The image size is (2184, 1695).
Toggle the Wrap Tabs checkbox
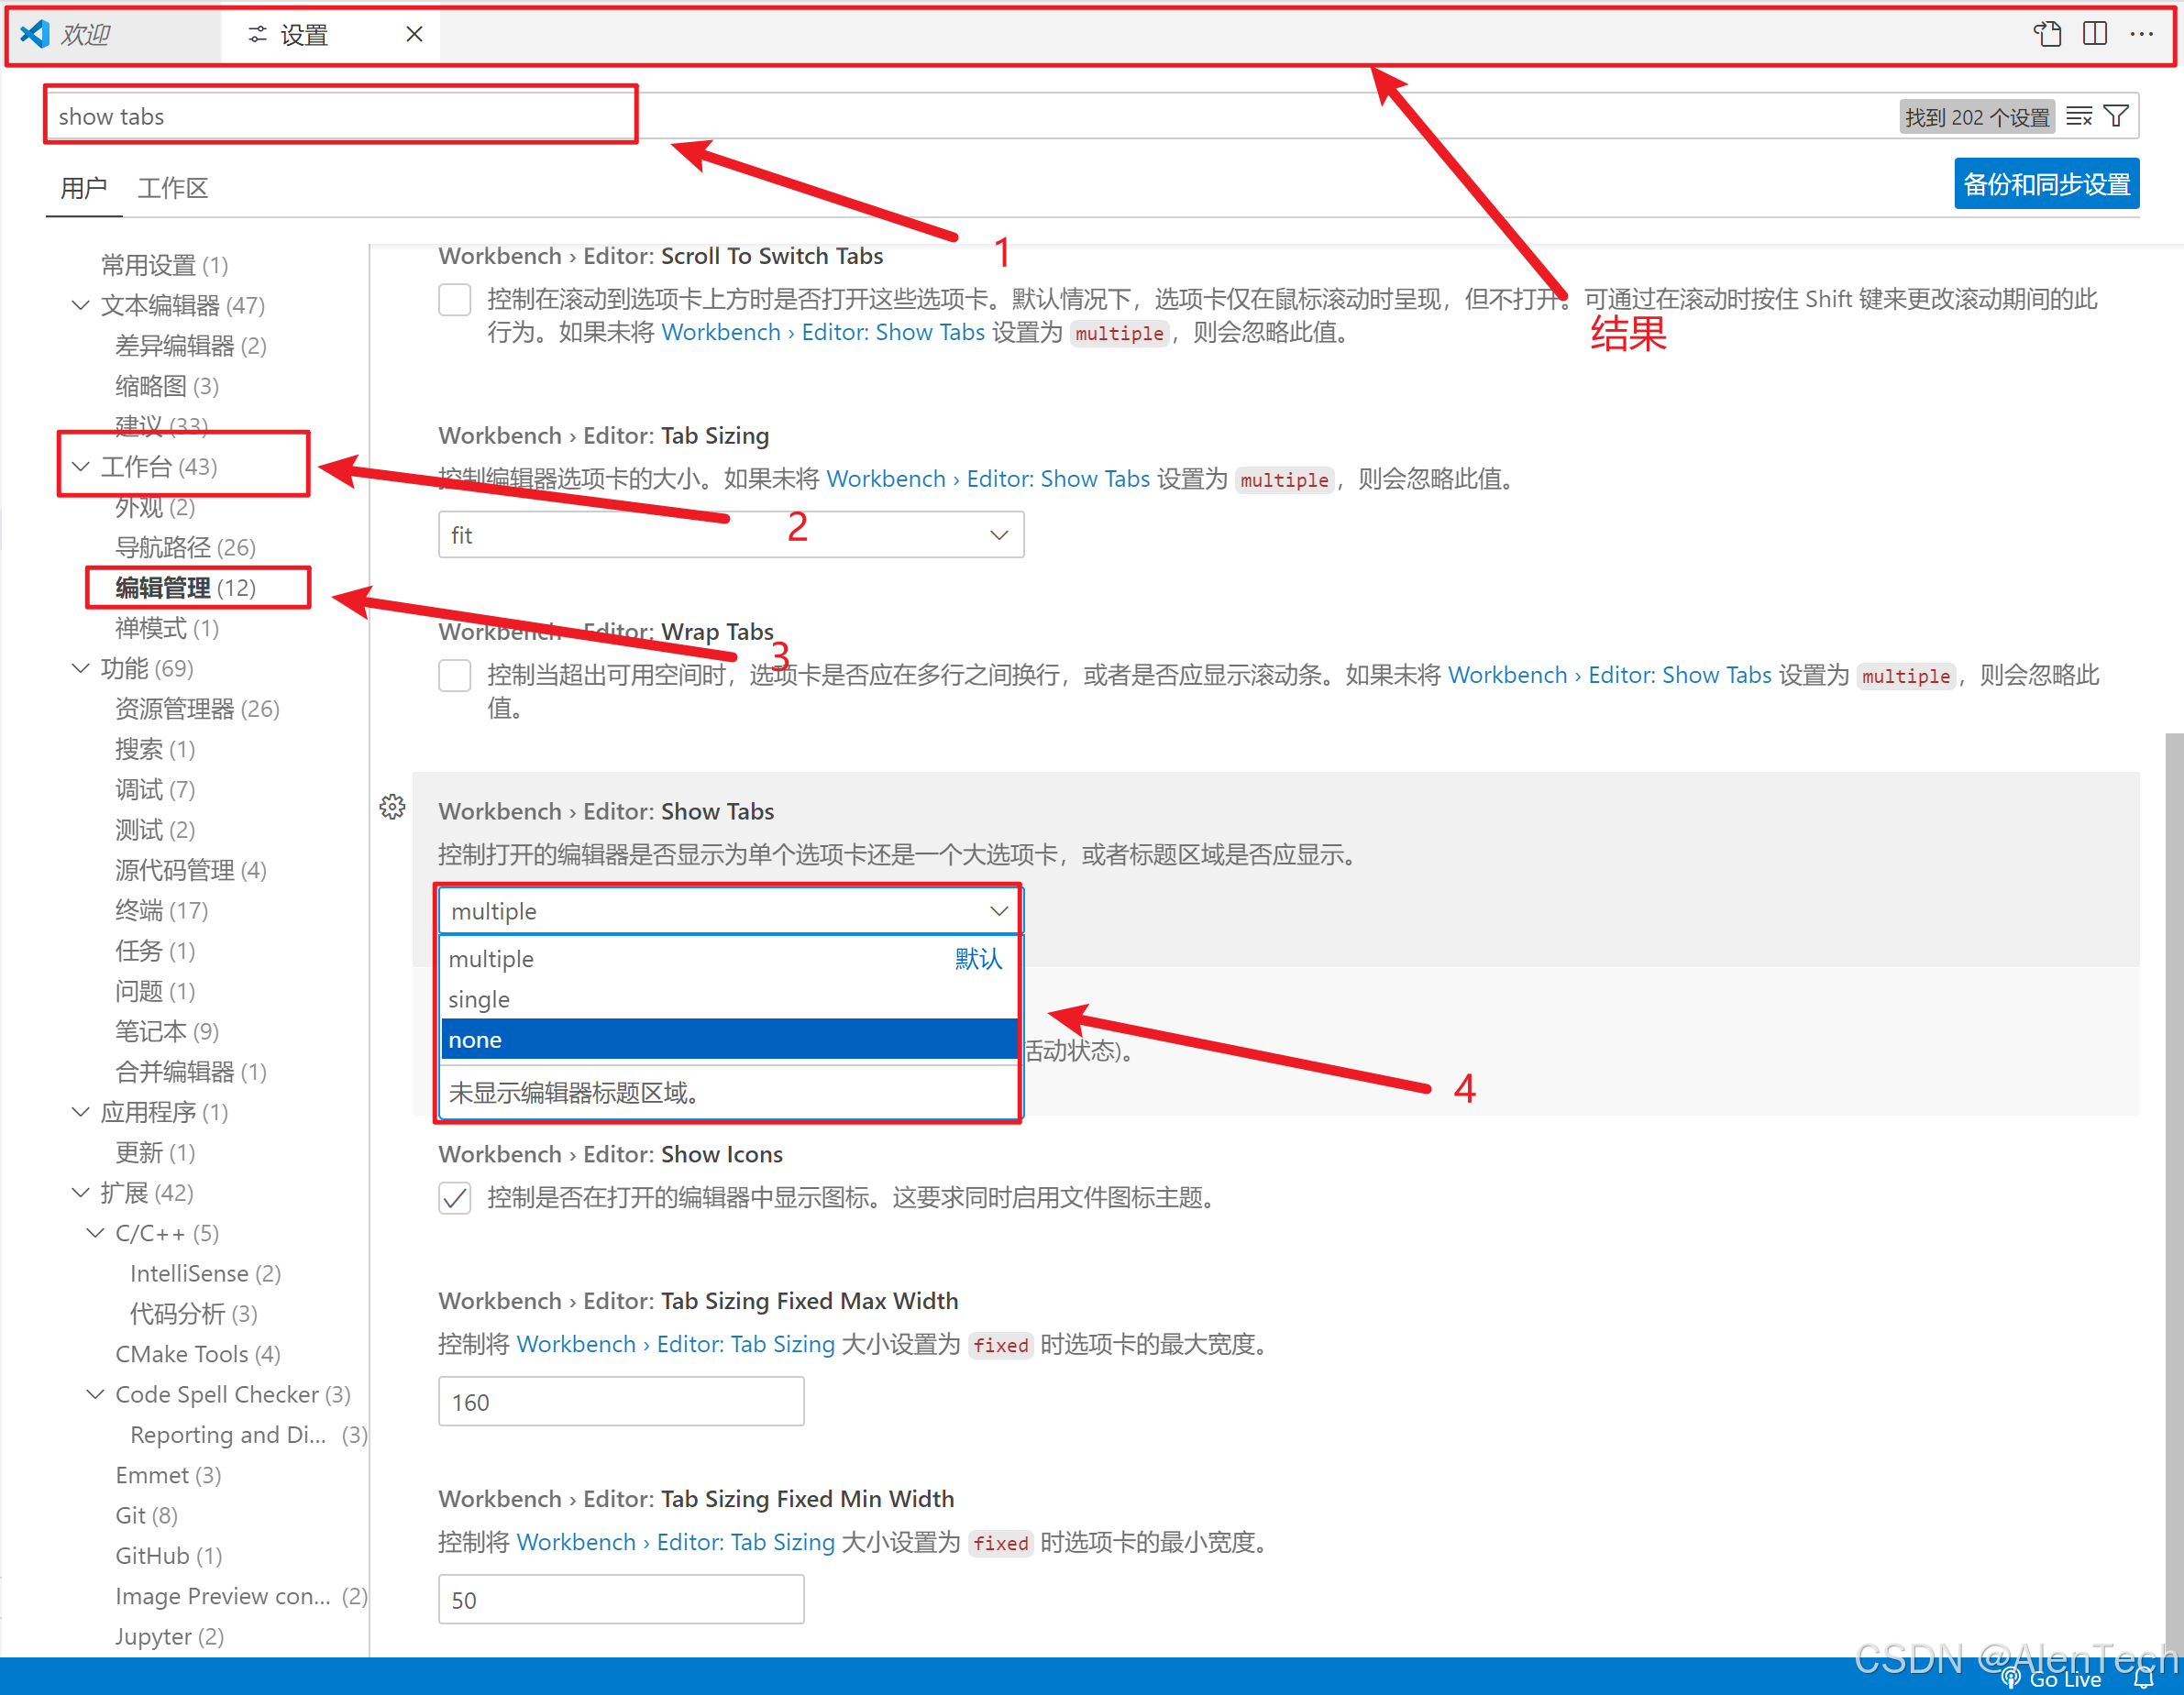coord(455,675)
